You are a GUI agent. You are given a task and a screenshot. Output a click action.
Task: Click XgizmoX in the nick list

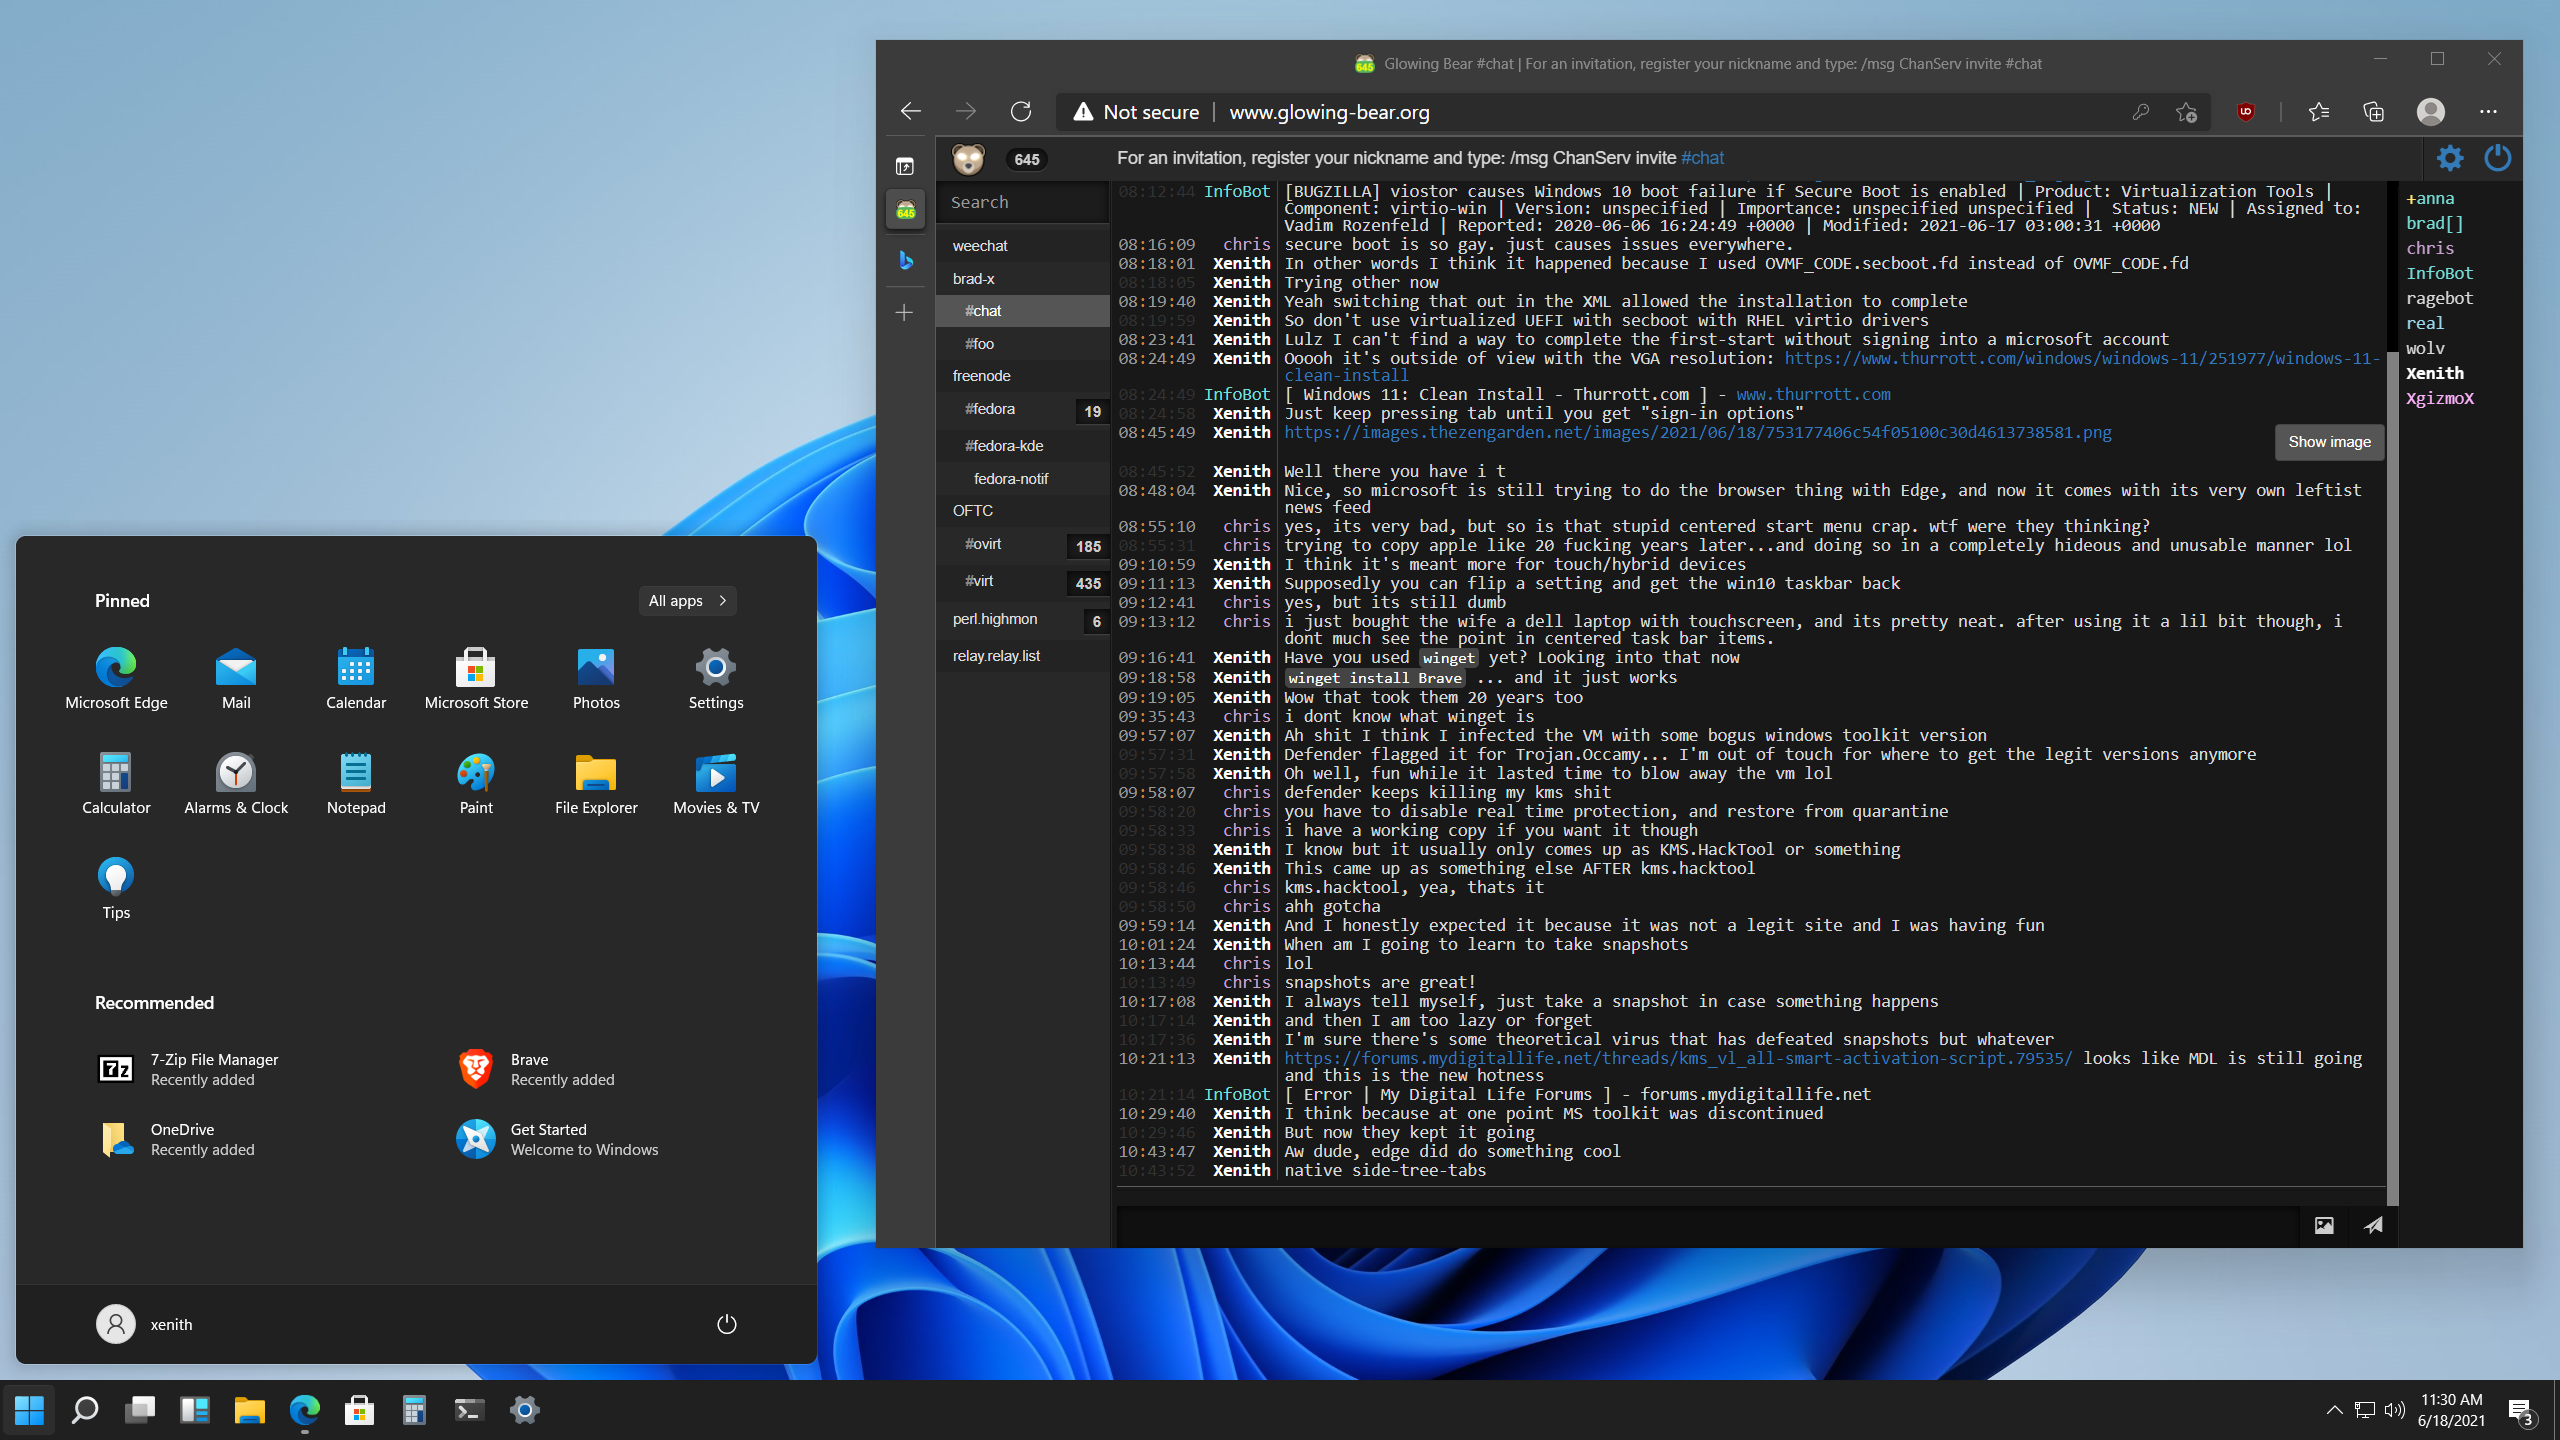[2440, 398]
